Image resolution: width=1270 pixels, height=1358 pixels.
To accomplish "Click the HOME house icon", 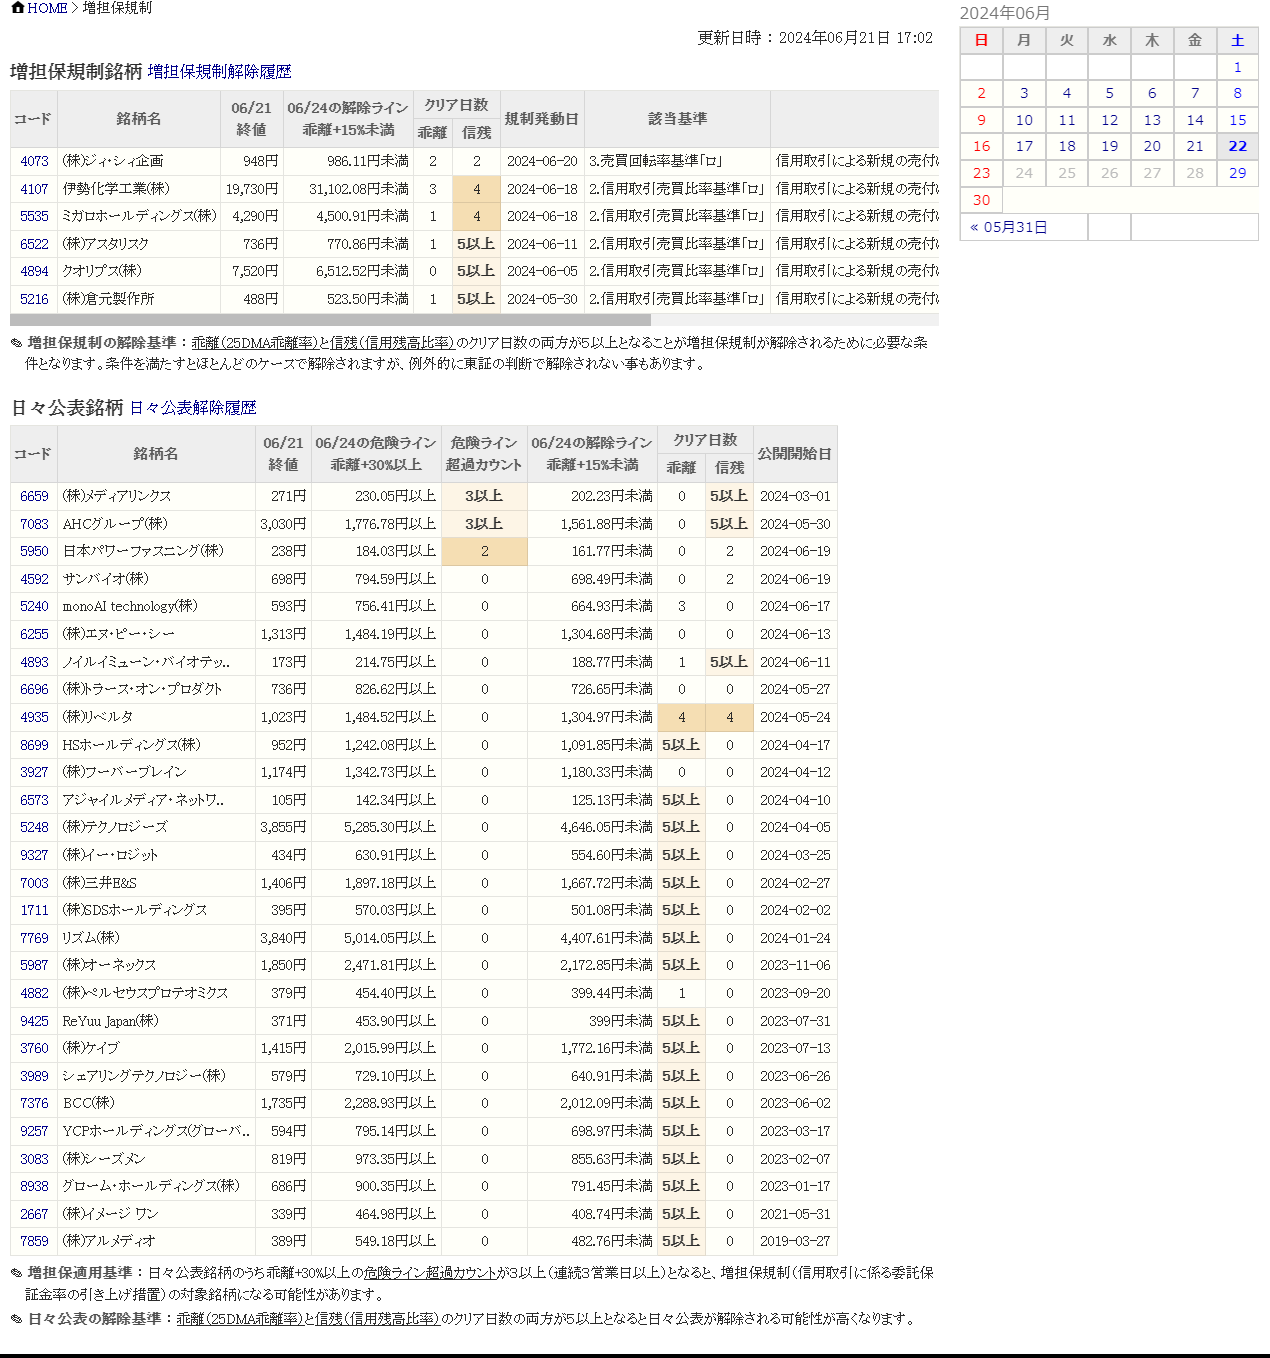I will tap(17, 8).
